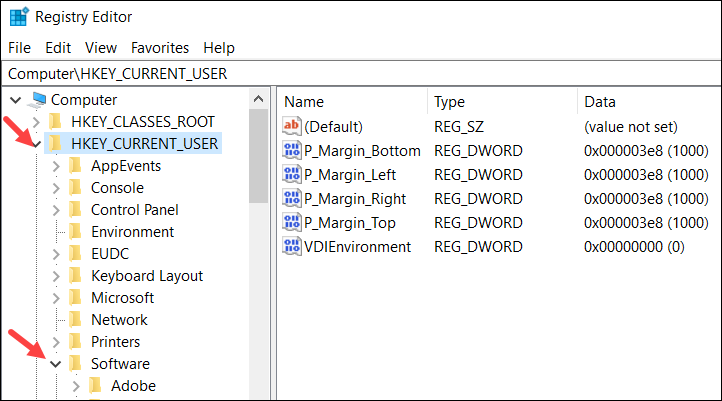Select the Environment key label
Screen dimensions: 722x401
[133, 232]
